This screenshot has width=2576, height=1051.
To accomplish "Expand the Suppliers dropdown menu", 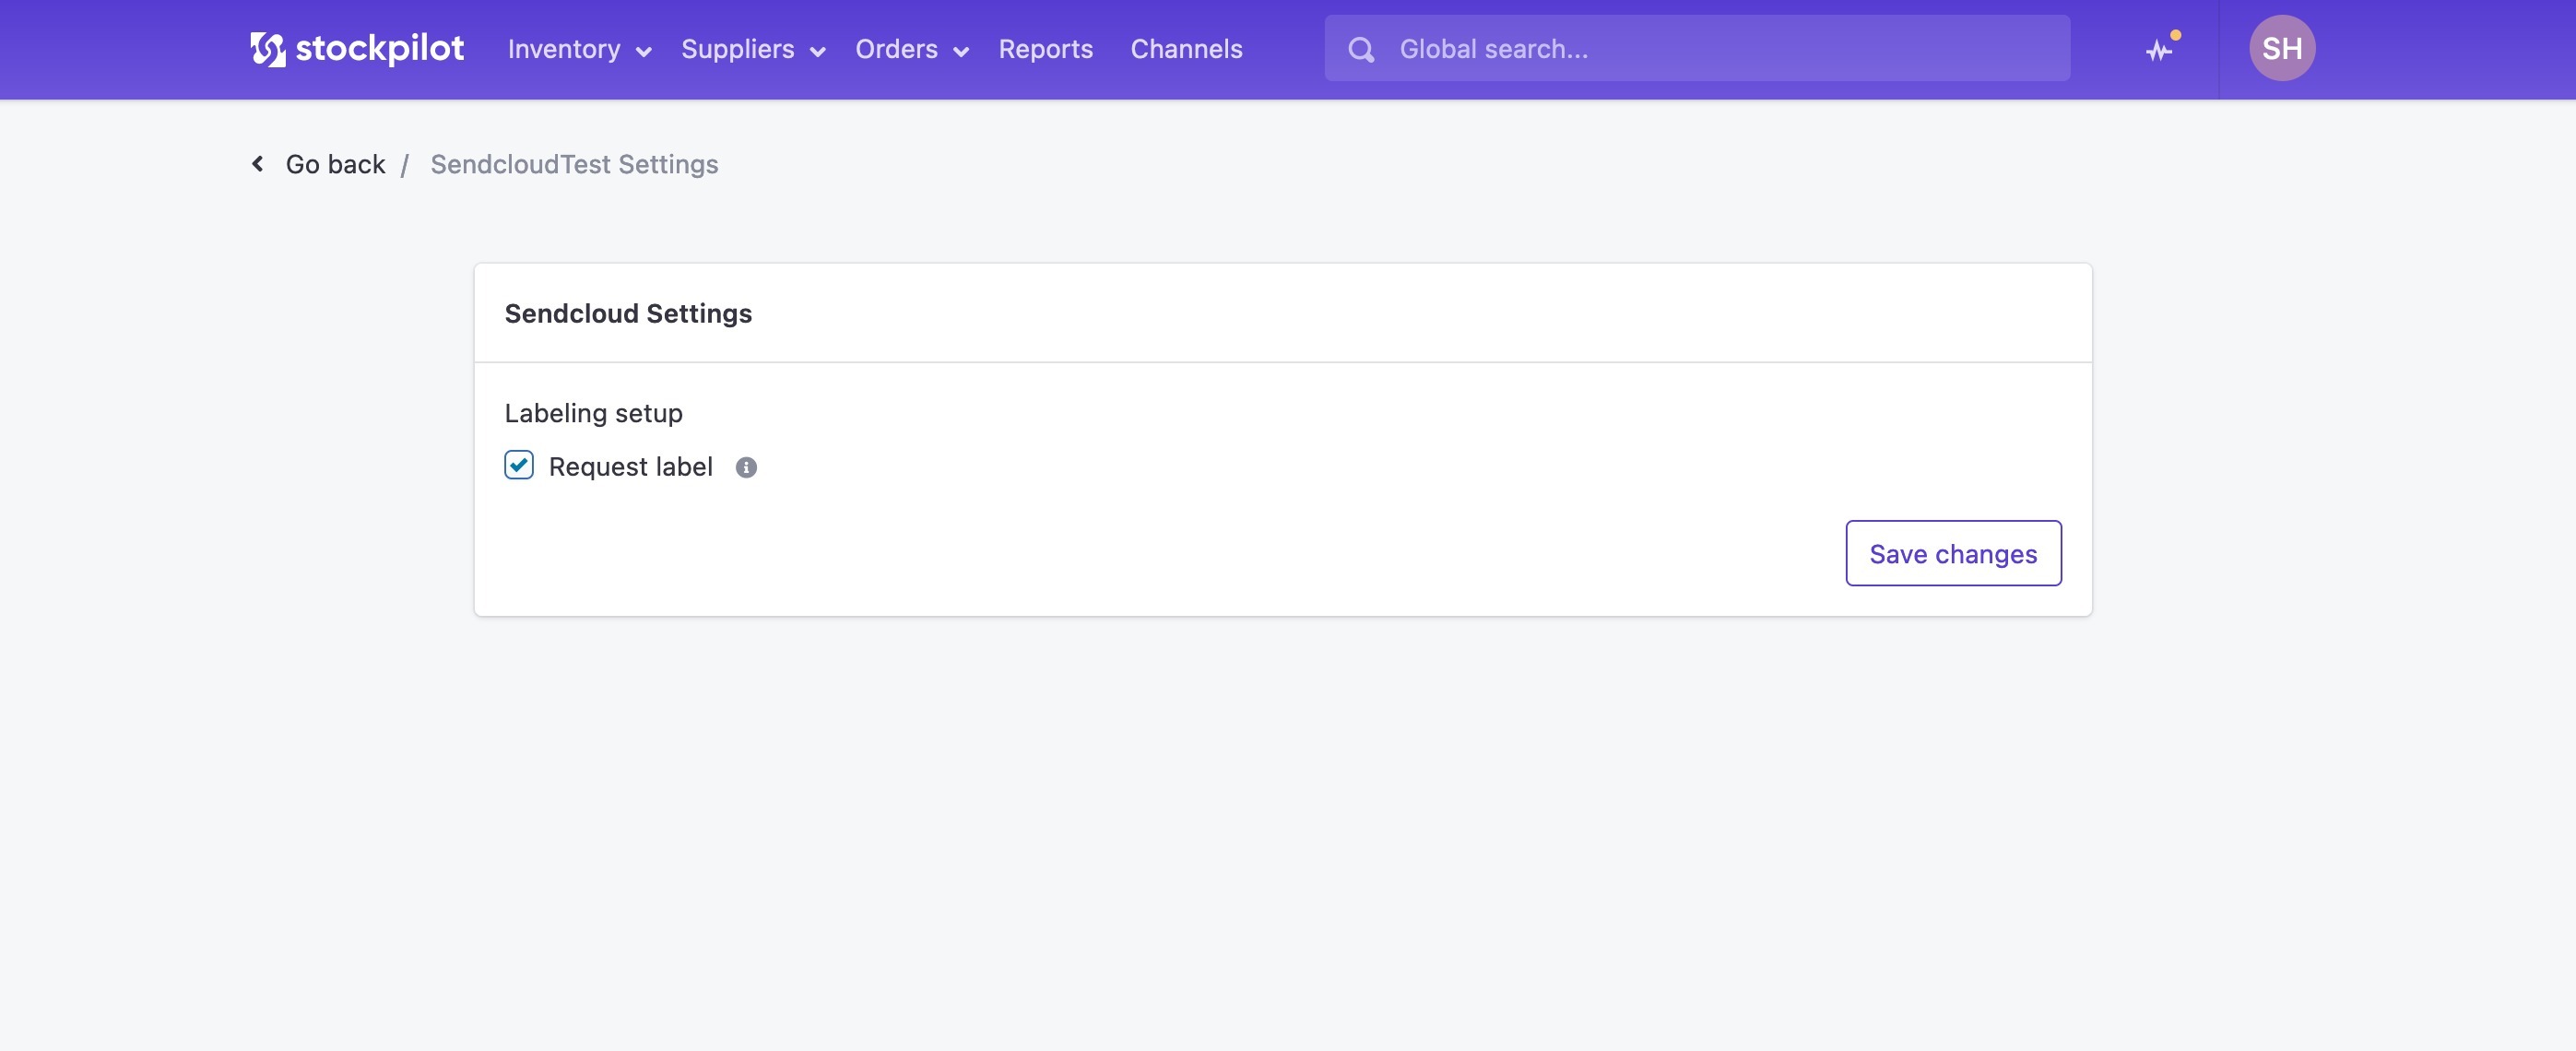I will (752, 49).
